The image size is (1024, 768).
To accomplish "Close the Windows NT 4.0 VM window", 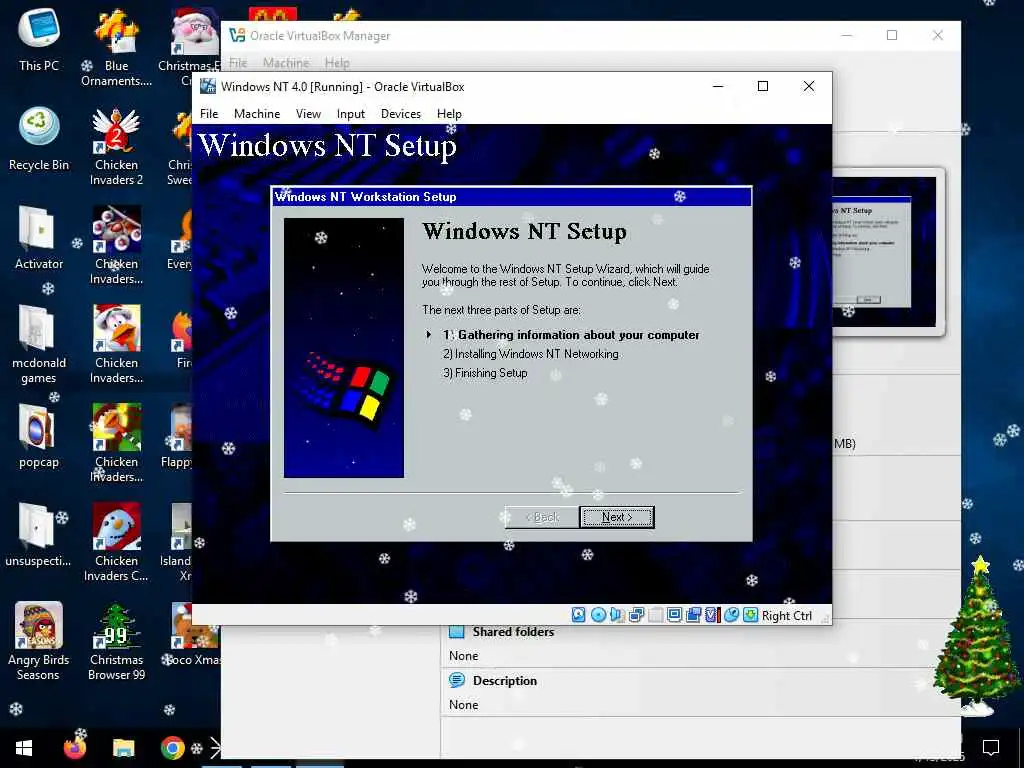I will [808, 86].
